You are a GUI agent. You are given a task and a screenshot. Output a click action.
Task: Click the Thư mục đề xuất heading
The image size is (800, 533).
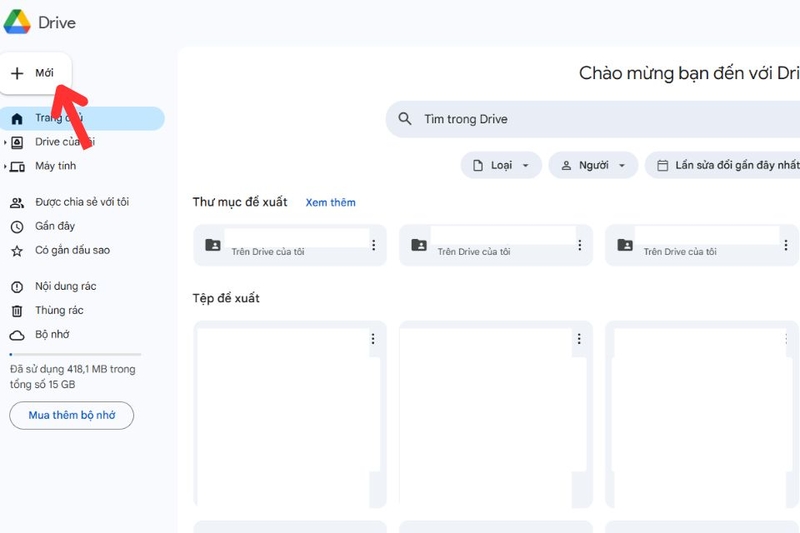[x=240, y=202]
